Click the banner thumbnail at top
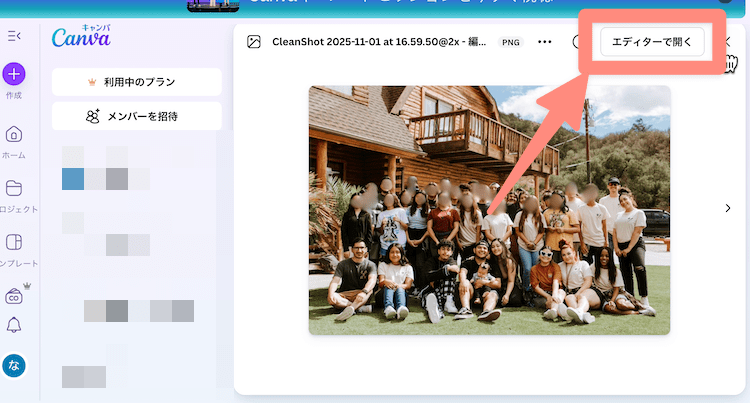 pos(213,6)
